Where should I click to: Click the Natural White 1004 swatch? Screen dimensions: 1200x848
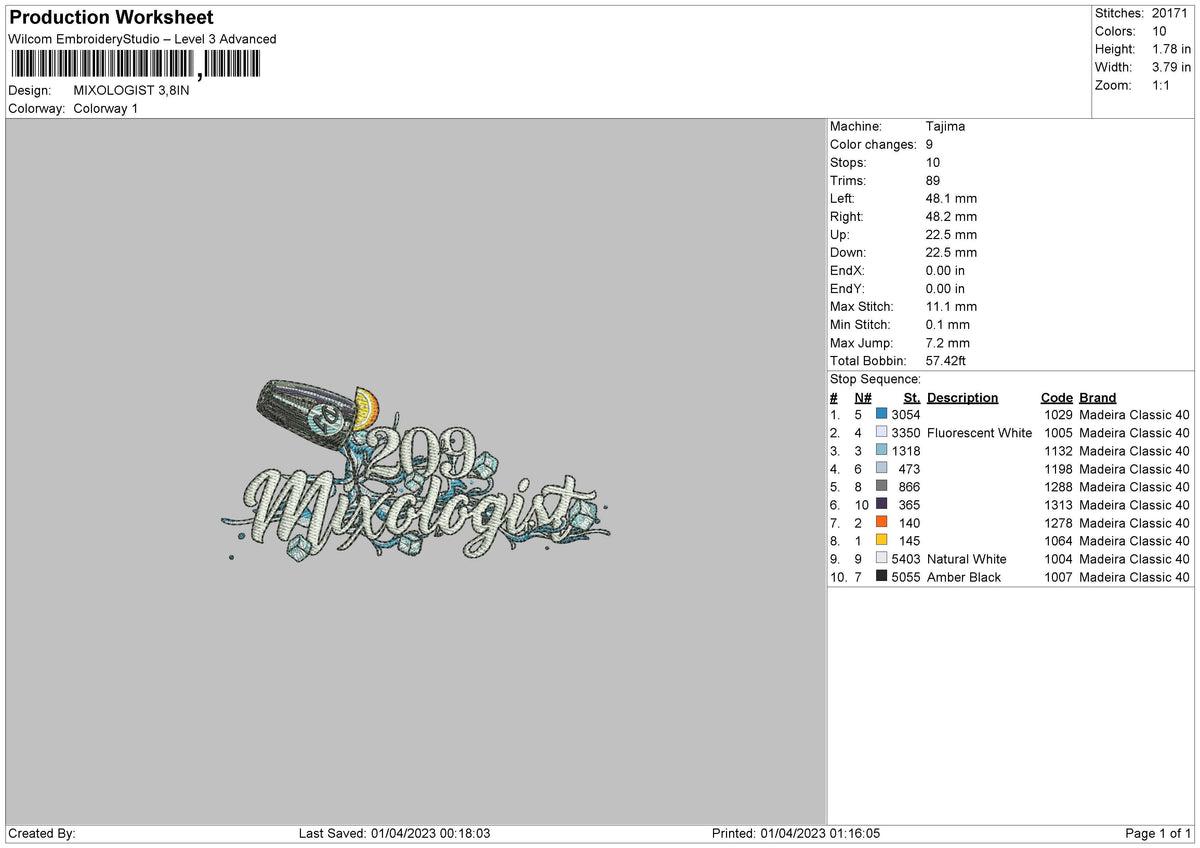tap(881, 558)
